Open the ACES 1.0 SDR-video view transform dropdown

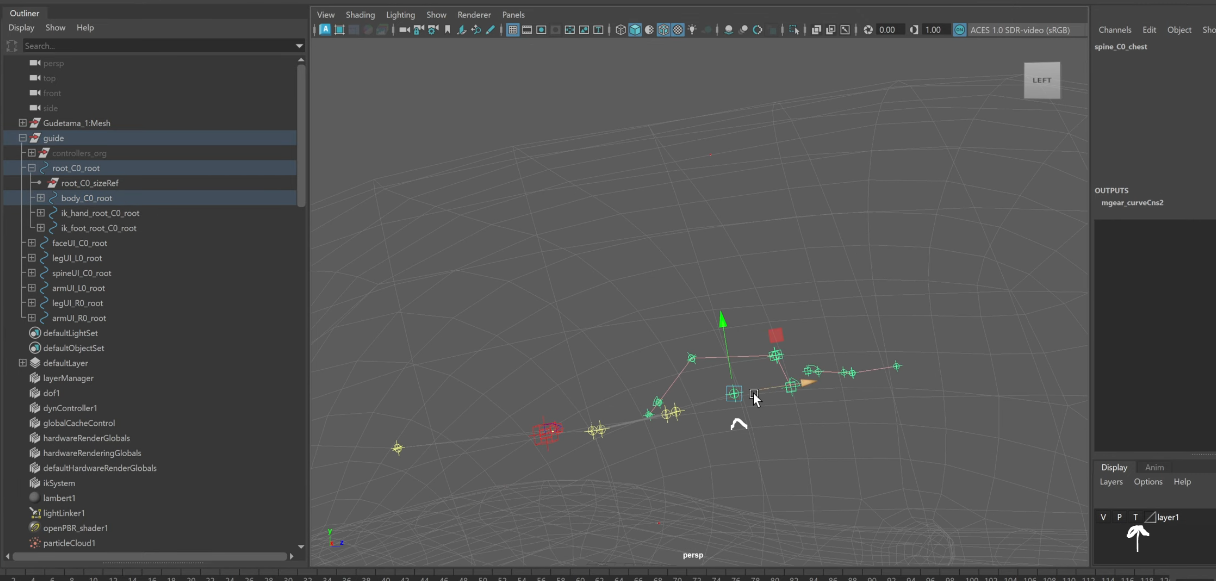pyautogui.click(x=1027, y=30)
